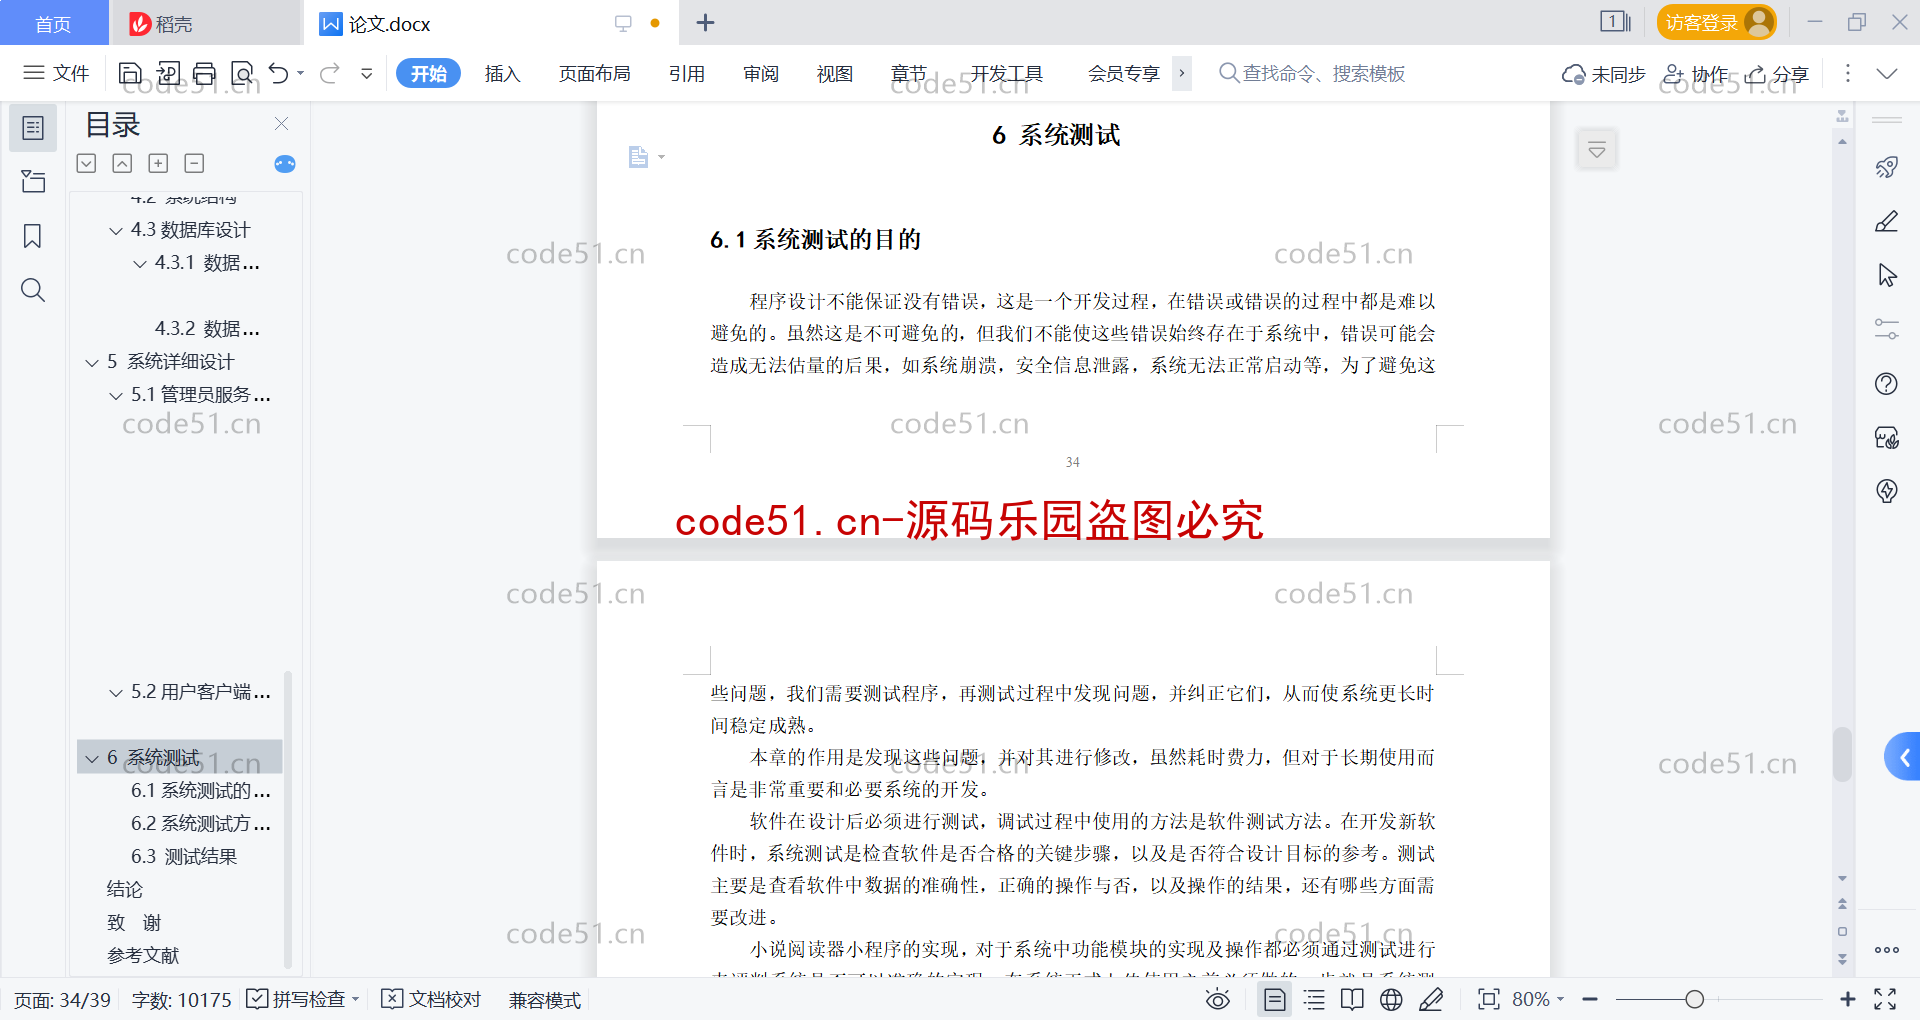
Task: Switch to the 稻壳 tab
Action: click(205, 23)
